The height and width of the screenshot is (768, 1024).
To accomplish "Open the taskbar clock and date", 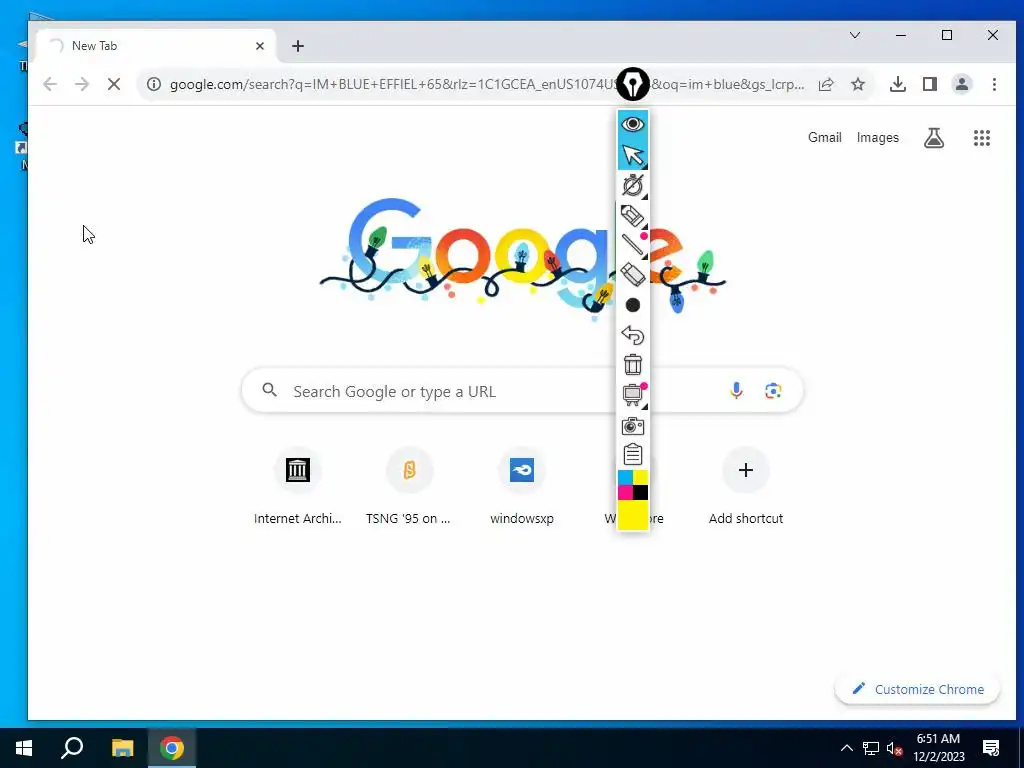I will pos(938,748).
